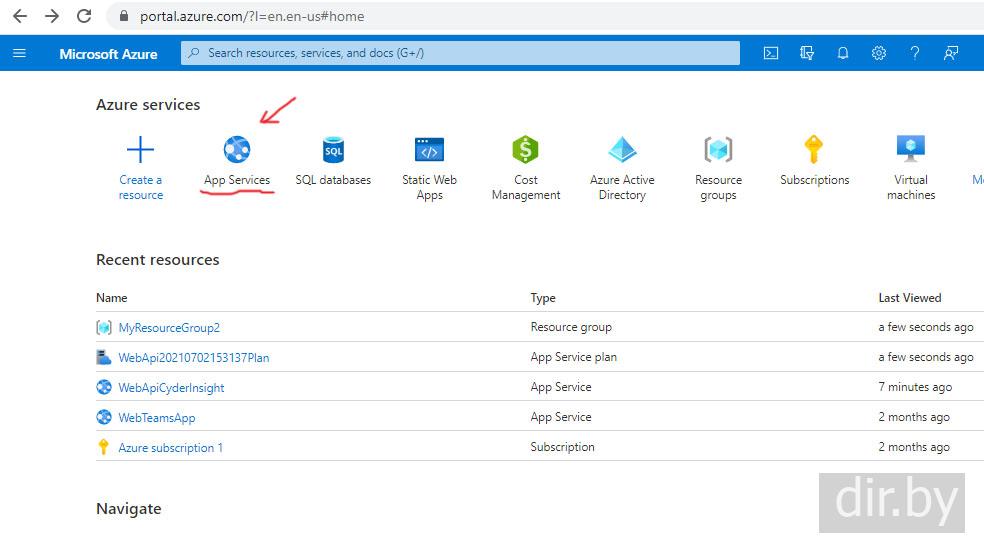Open Virtual machines service icon
This screenshot has width=984, height=543.
910,150
